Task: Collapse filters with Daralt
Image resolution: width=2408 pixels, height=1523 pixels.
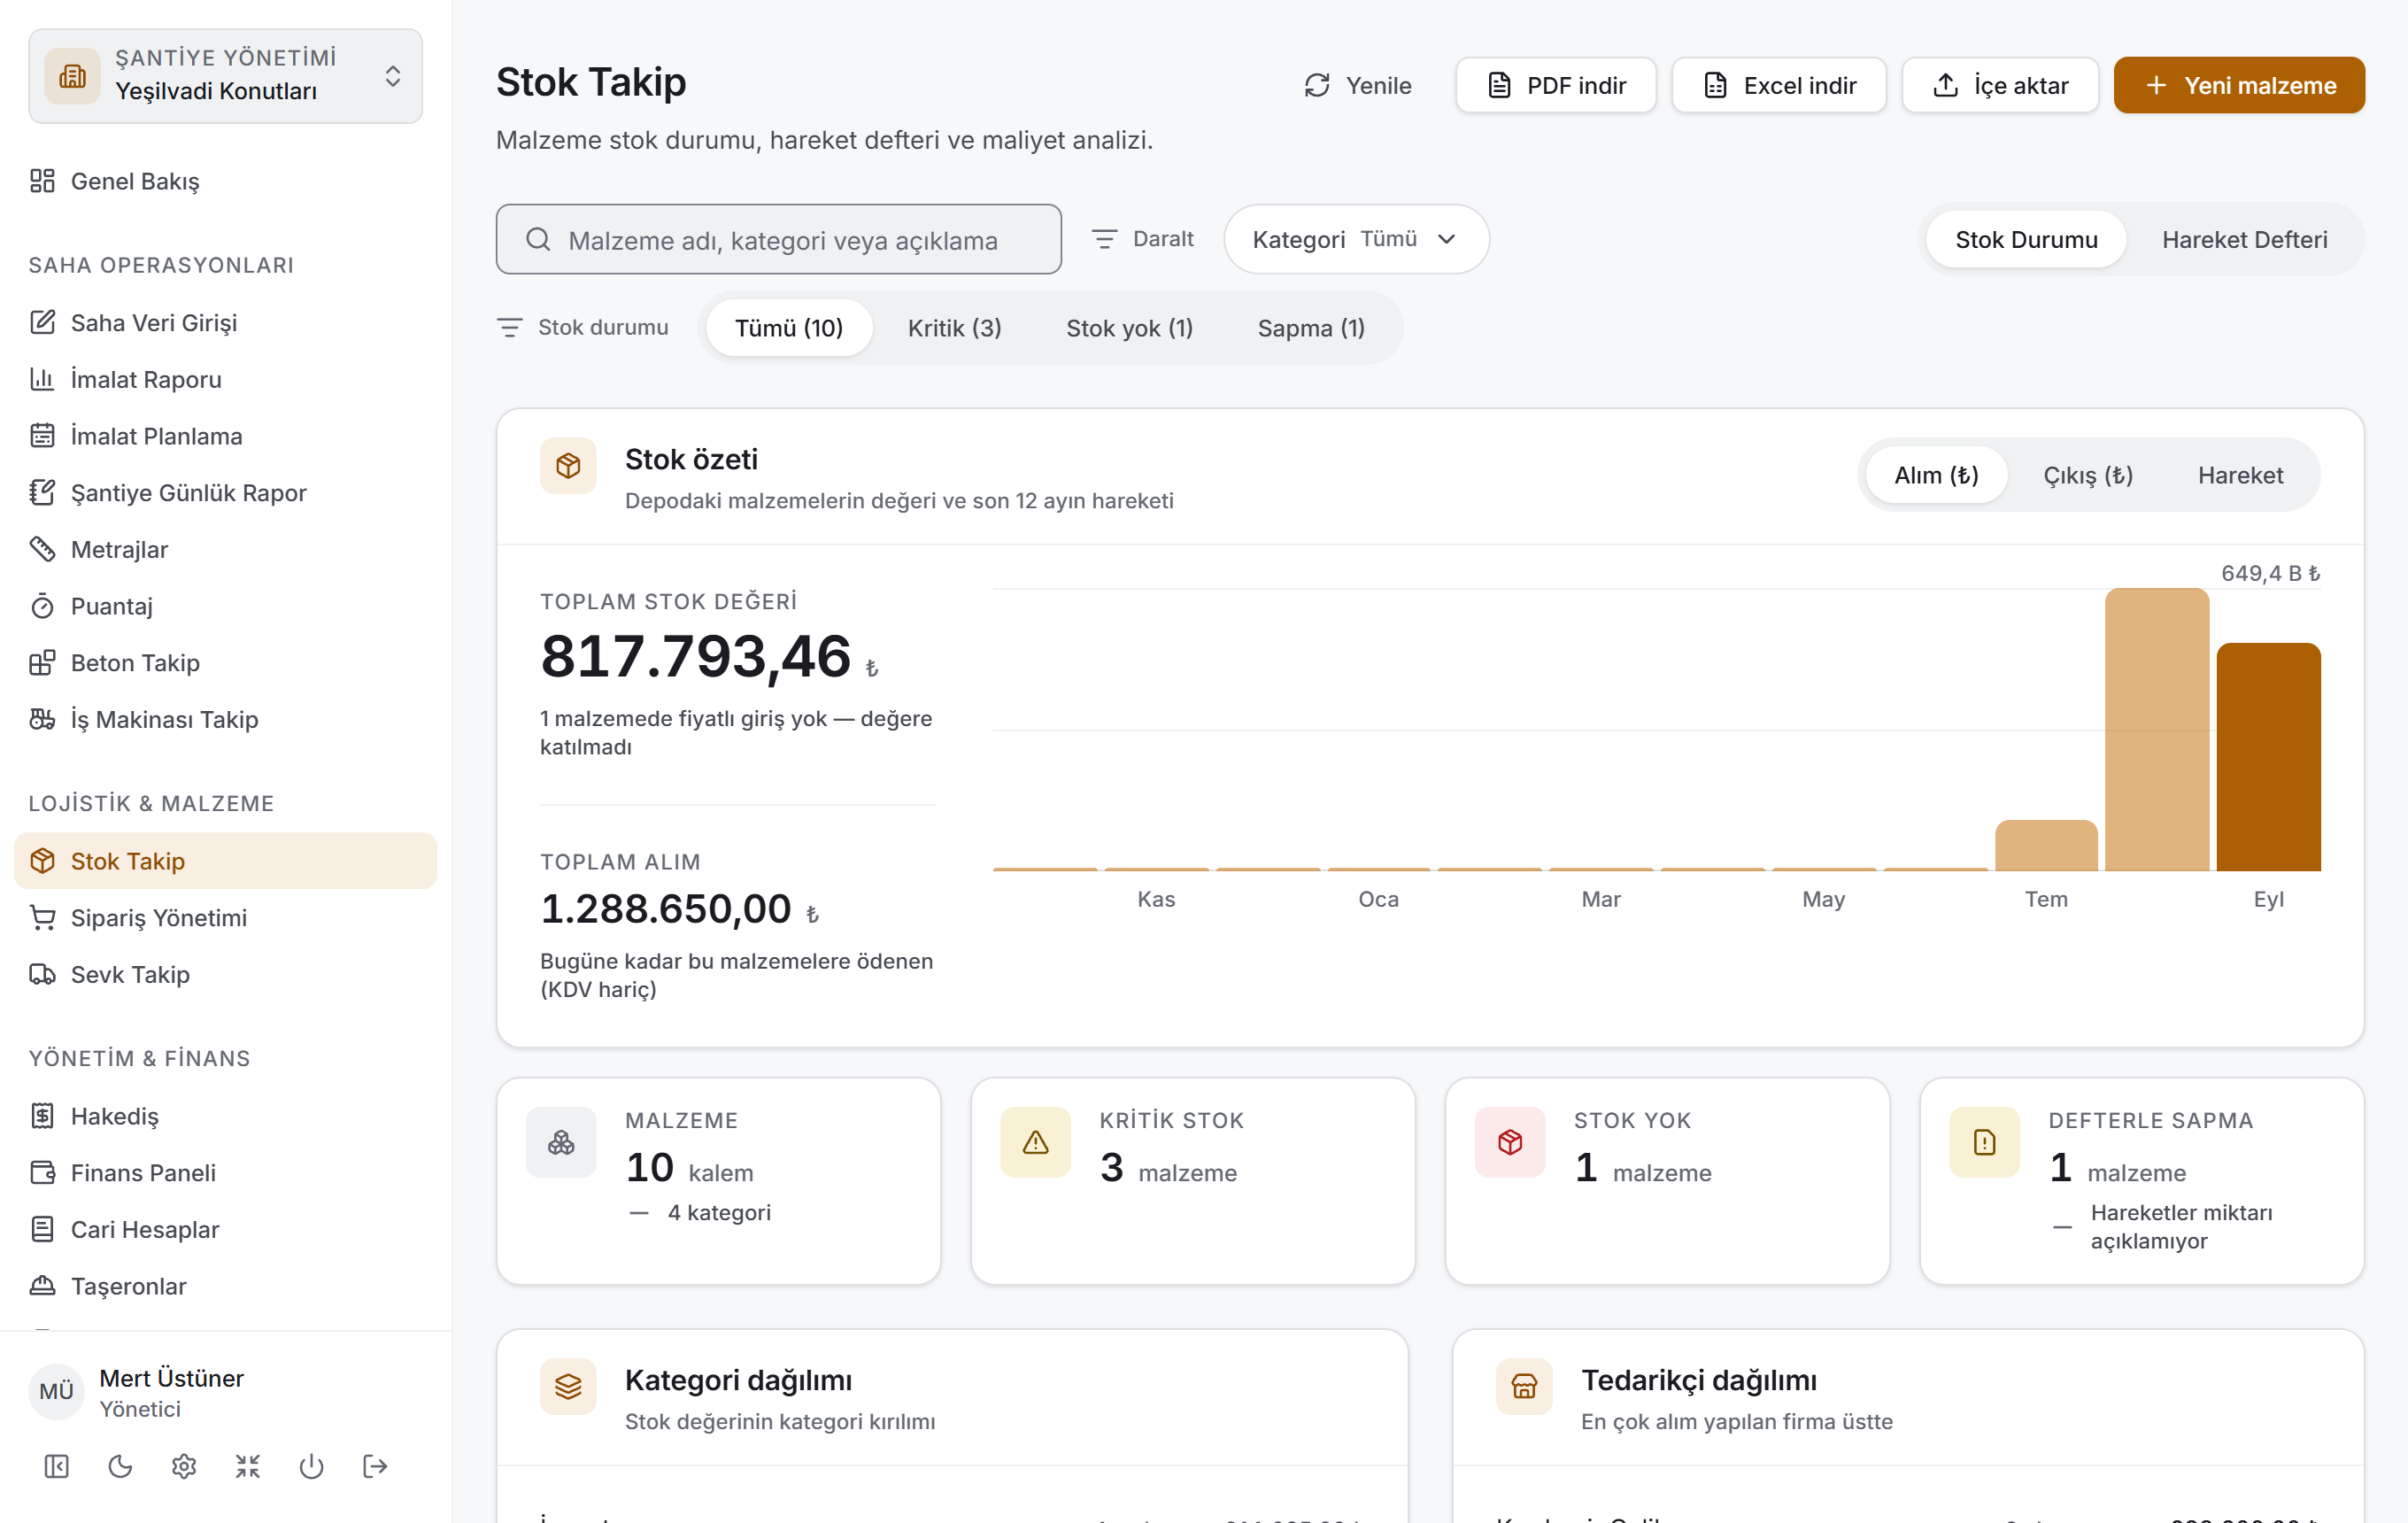Action: tap(1142, 239)
